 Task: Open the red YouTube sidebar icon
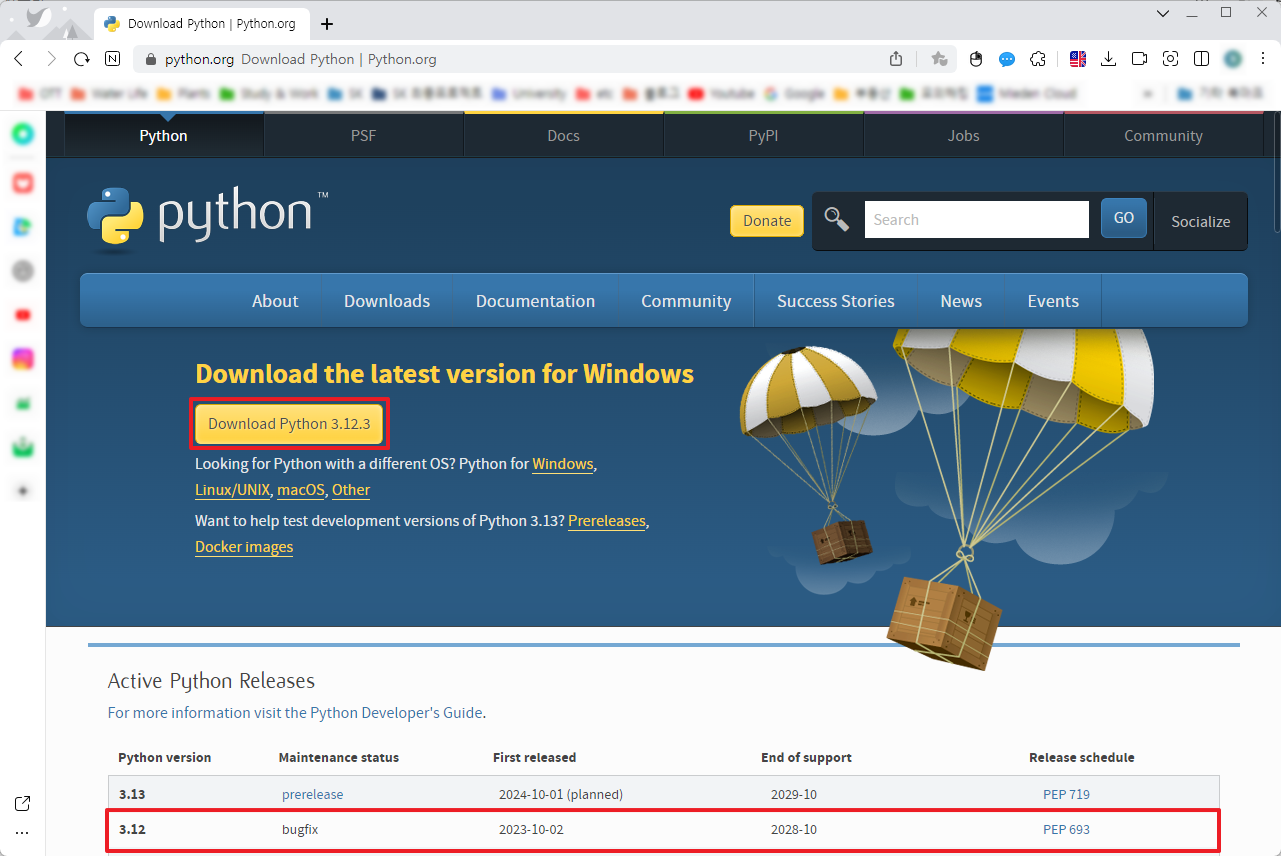coord(22,315)
